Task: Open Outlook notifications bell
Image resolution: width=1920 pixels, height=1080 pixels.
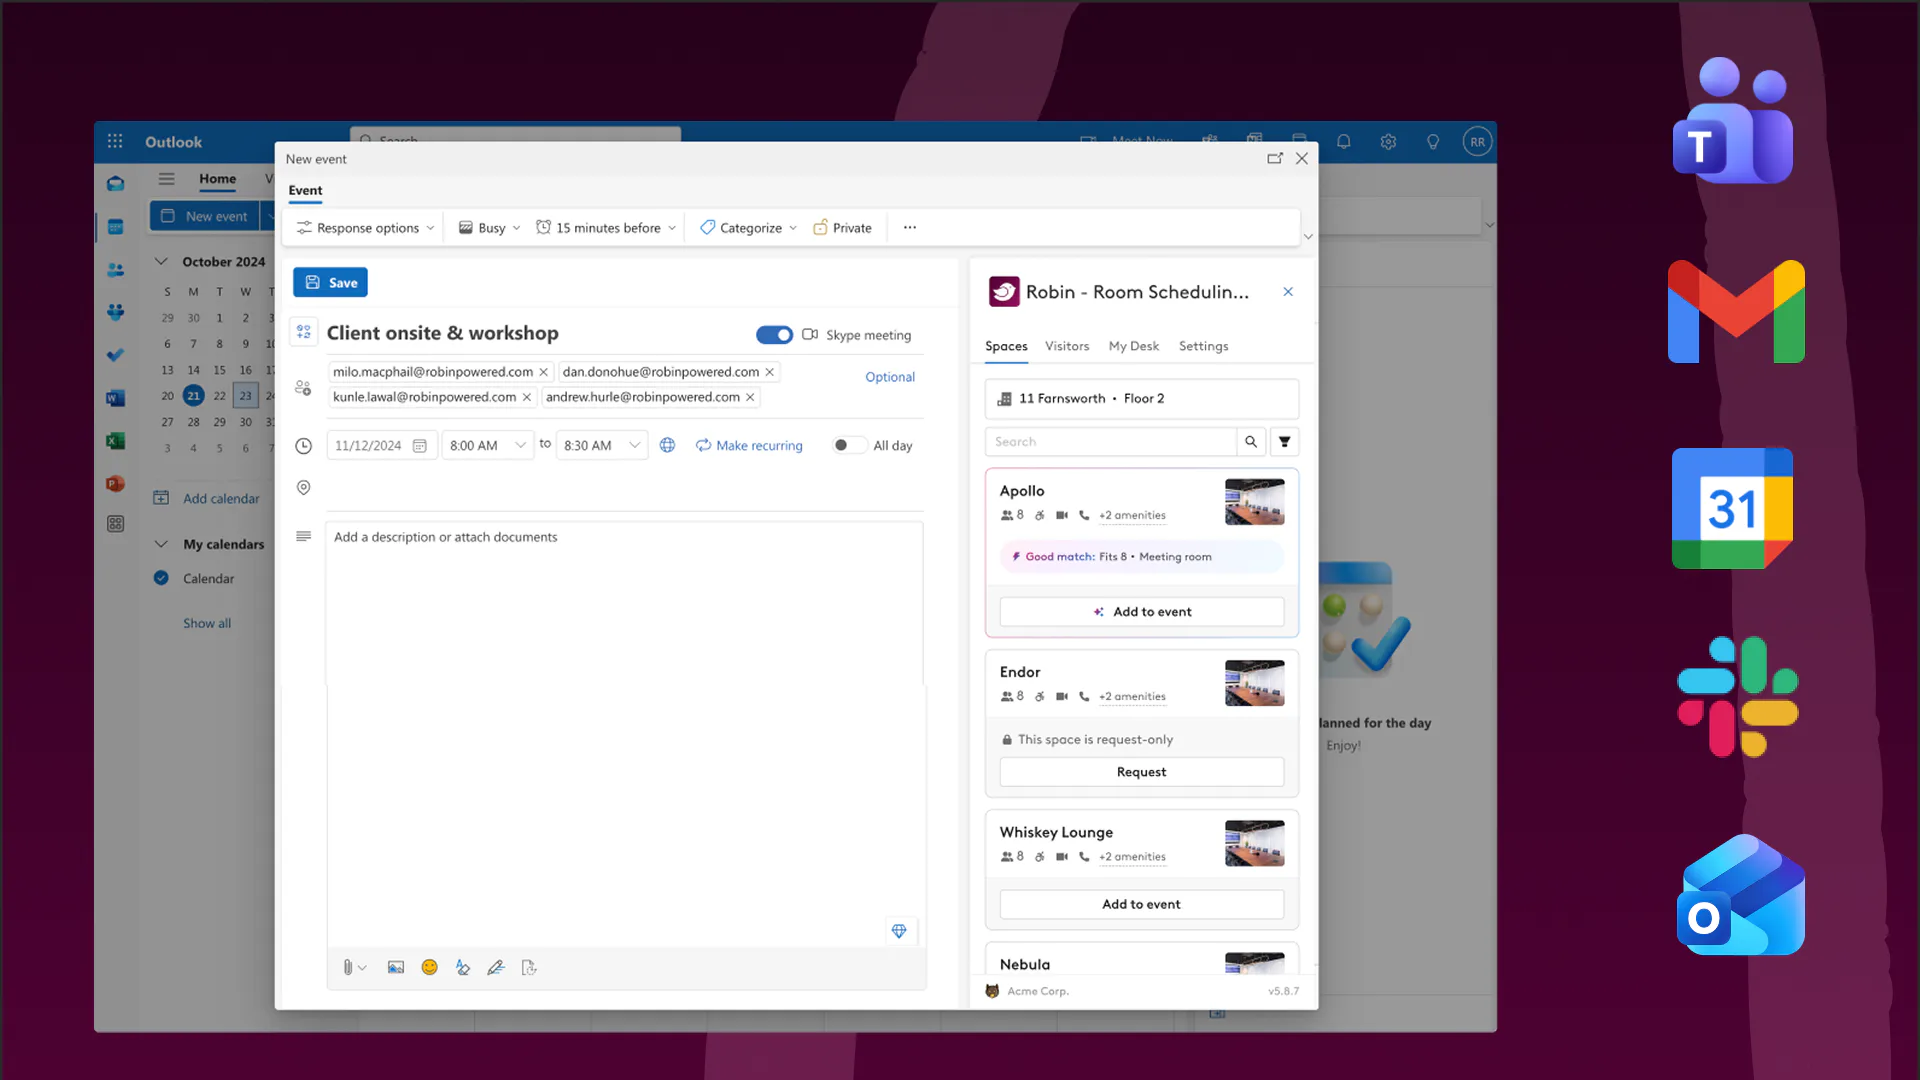Action: click(x=1344, y=142)
